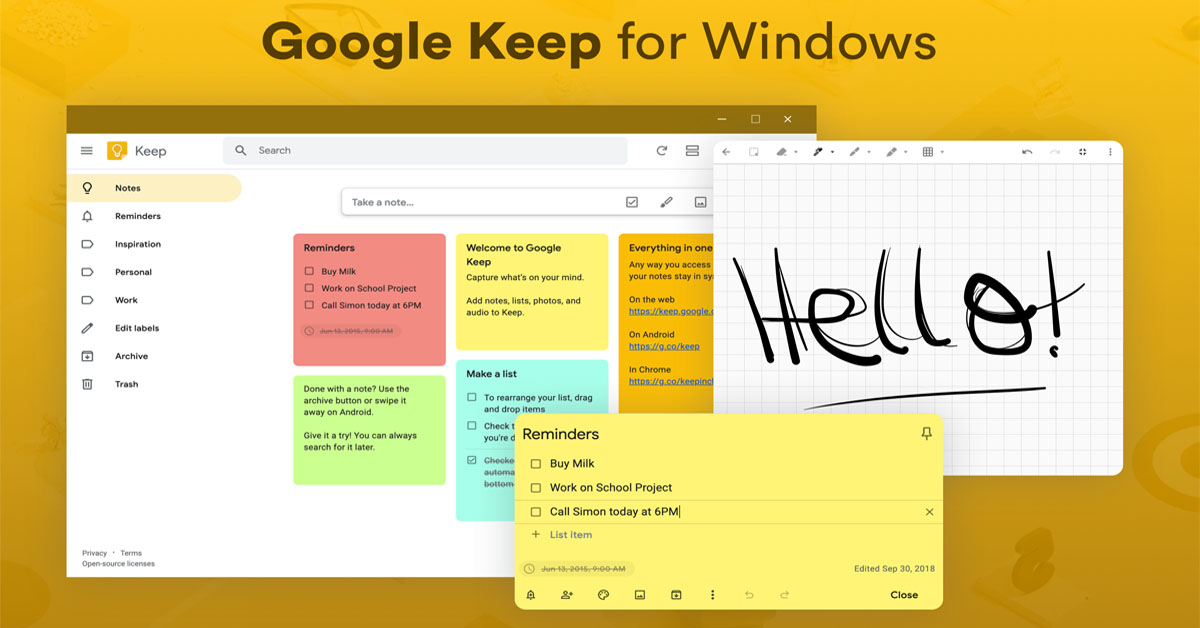Expand black pen tool options arrow
This screenshot has width=1200, height=628.
832,153
